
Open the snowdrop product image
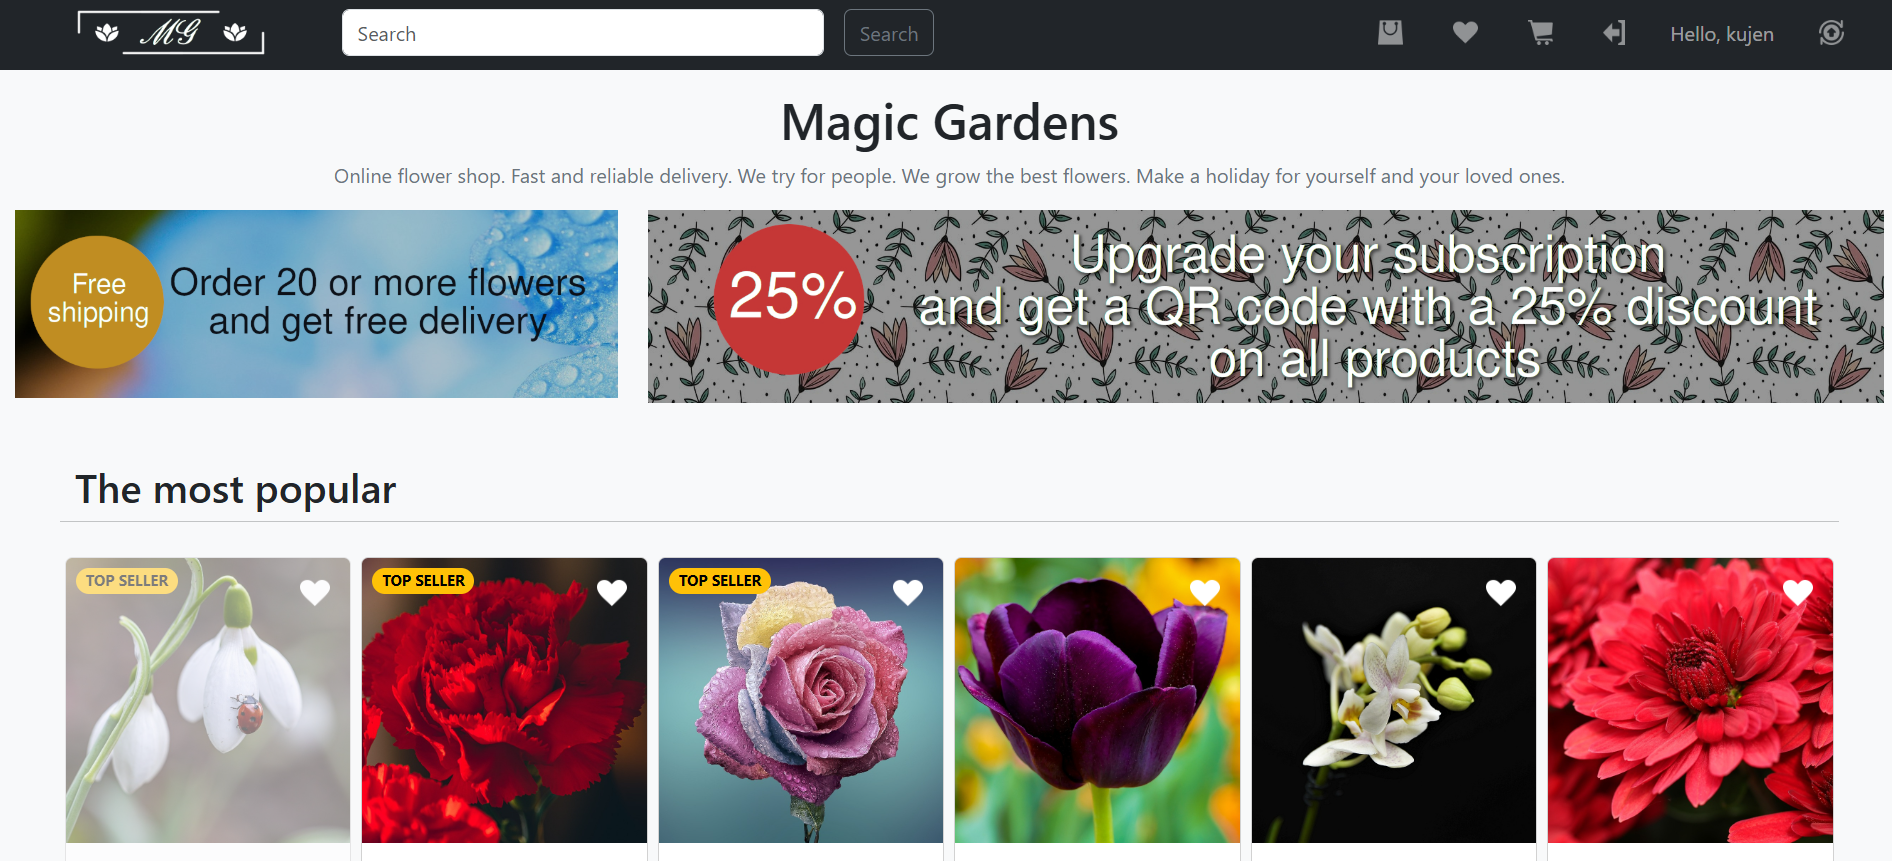pyautogui.click(x=208, y=700)
